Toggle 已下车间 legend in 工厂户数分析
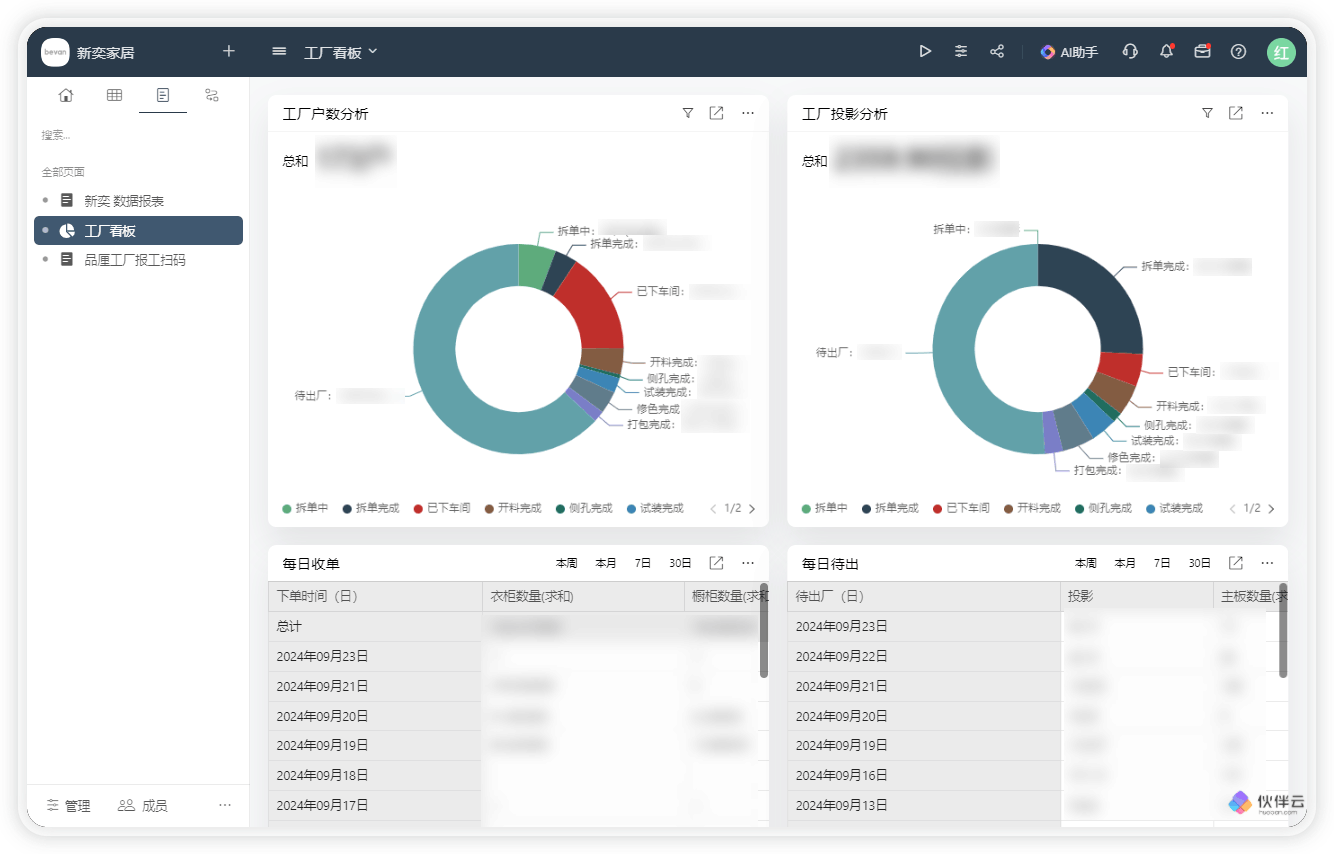The width and height of the screenshot is (1334, 854). (x=442, y=508)
